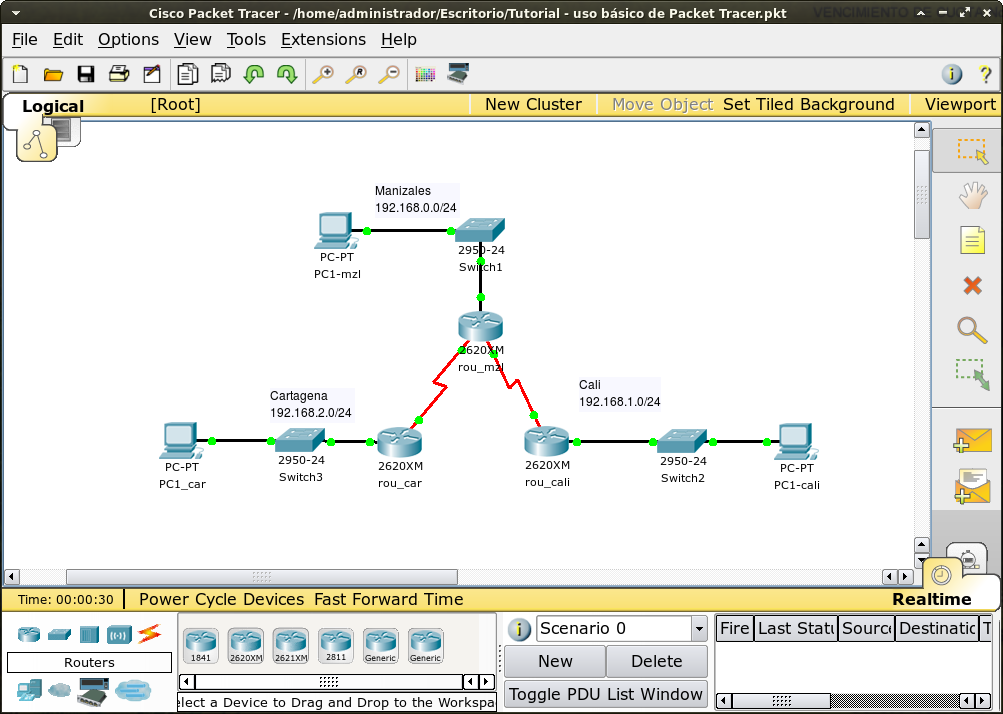The width and height of the screenshot is (1003, 714).
Task: Click the scenario information i button
Action: pos(519,630)
